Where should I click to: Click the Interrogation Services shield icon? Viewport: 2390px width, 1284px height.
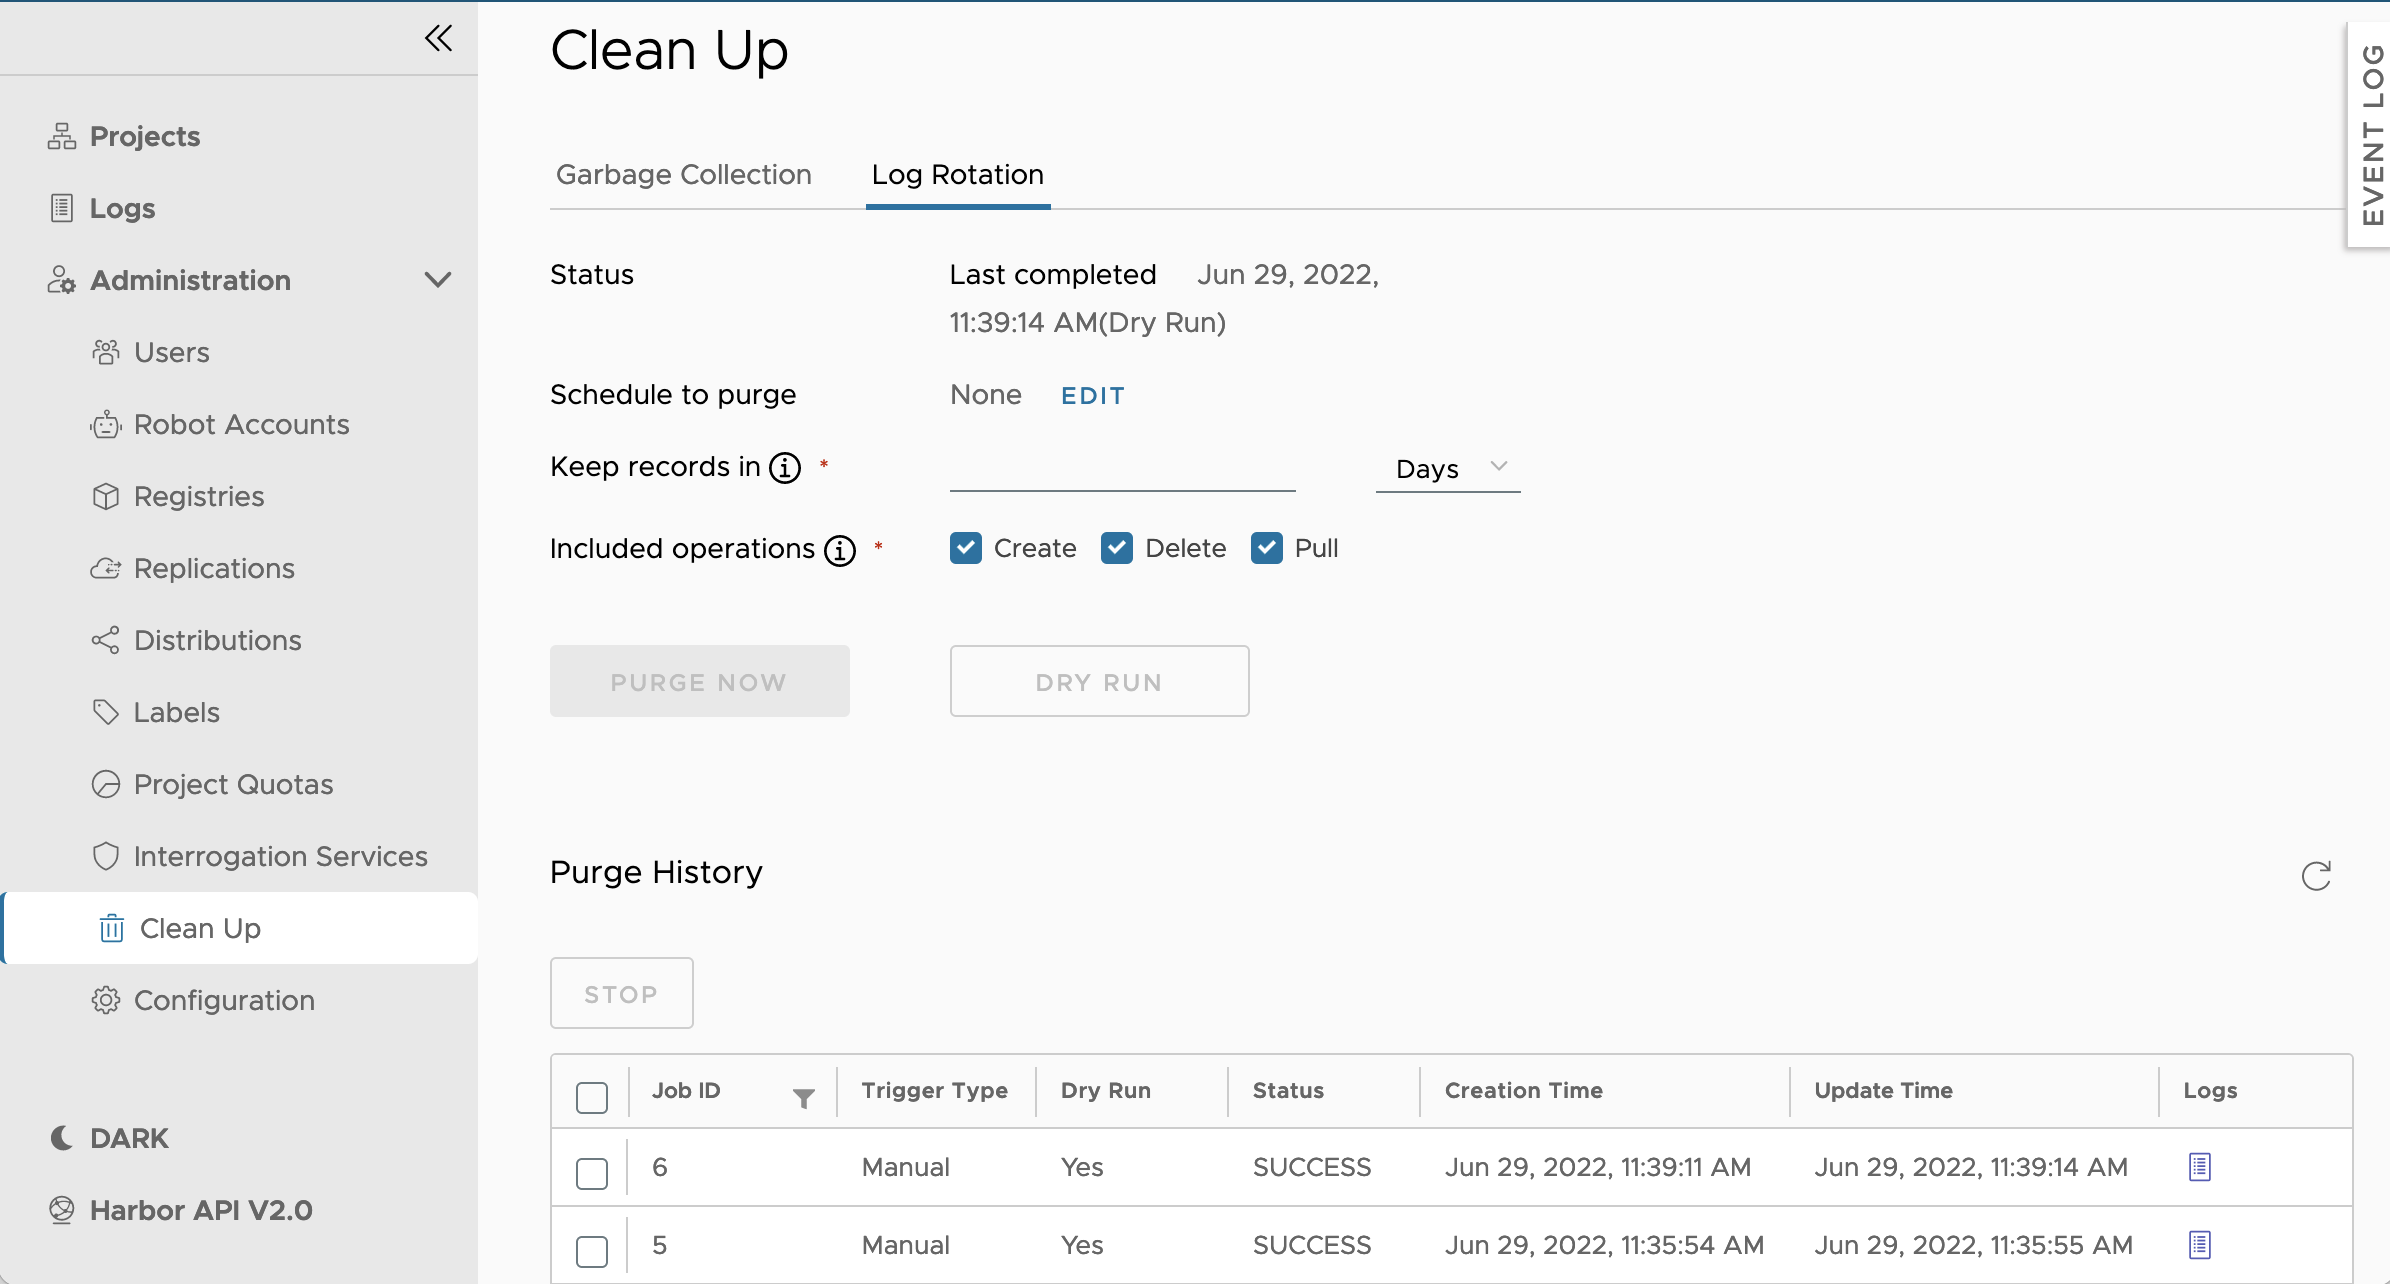point(106,856)
